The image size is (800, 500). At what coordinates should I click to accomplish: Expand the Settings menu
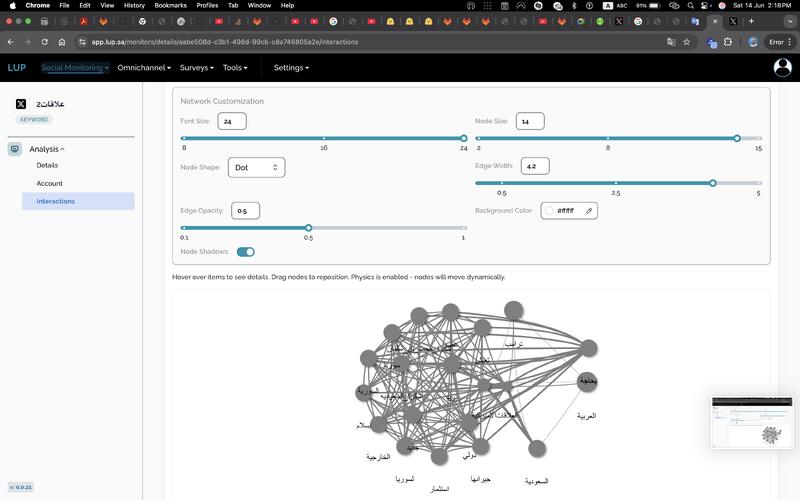(291, 67)
